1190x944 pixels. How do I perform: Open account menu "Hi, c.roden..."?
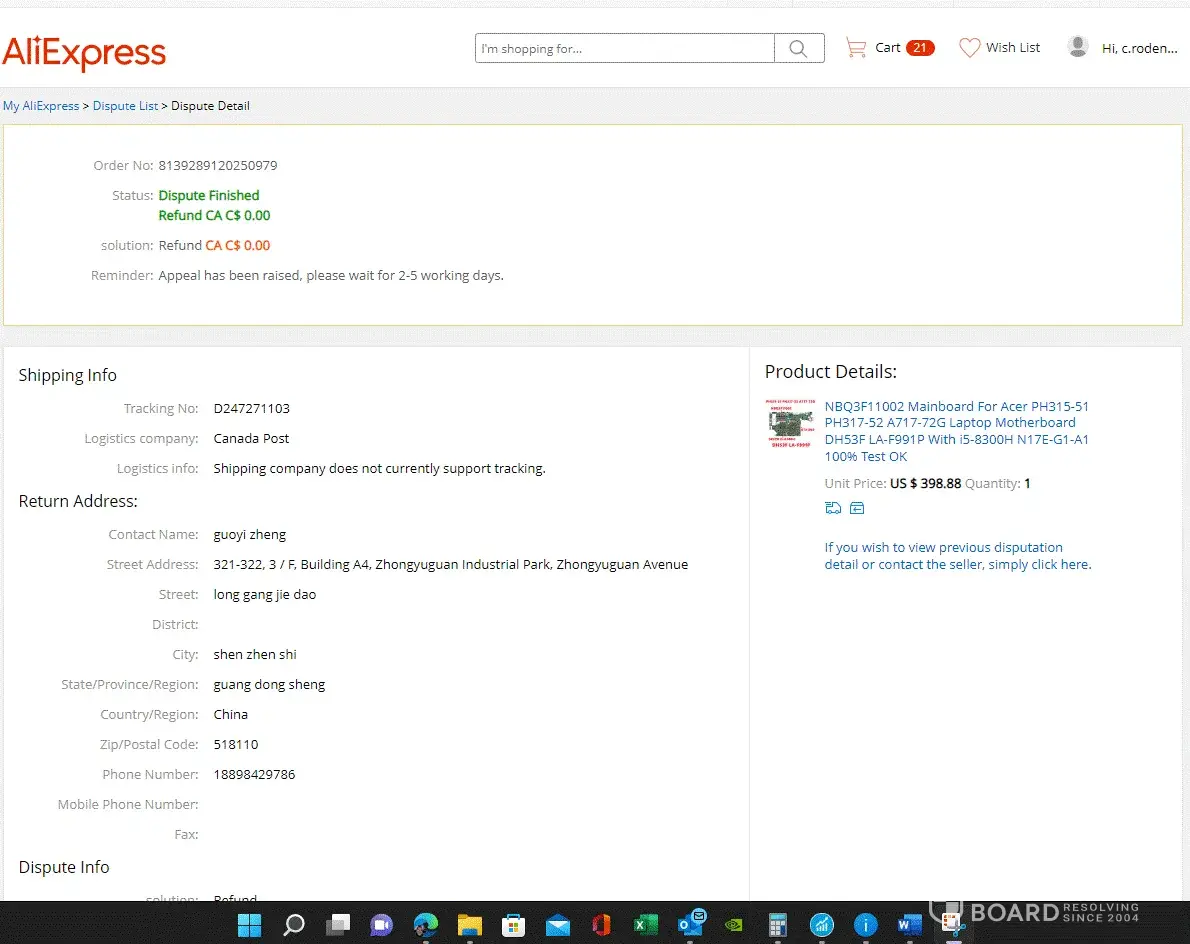click(1139, 48)
